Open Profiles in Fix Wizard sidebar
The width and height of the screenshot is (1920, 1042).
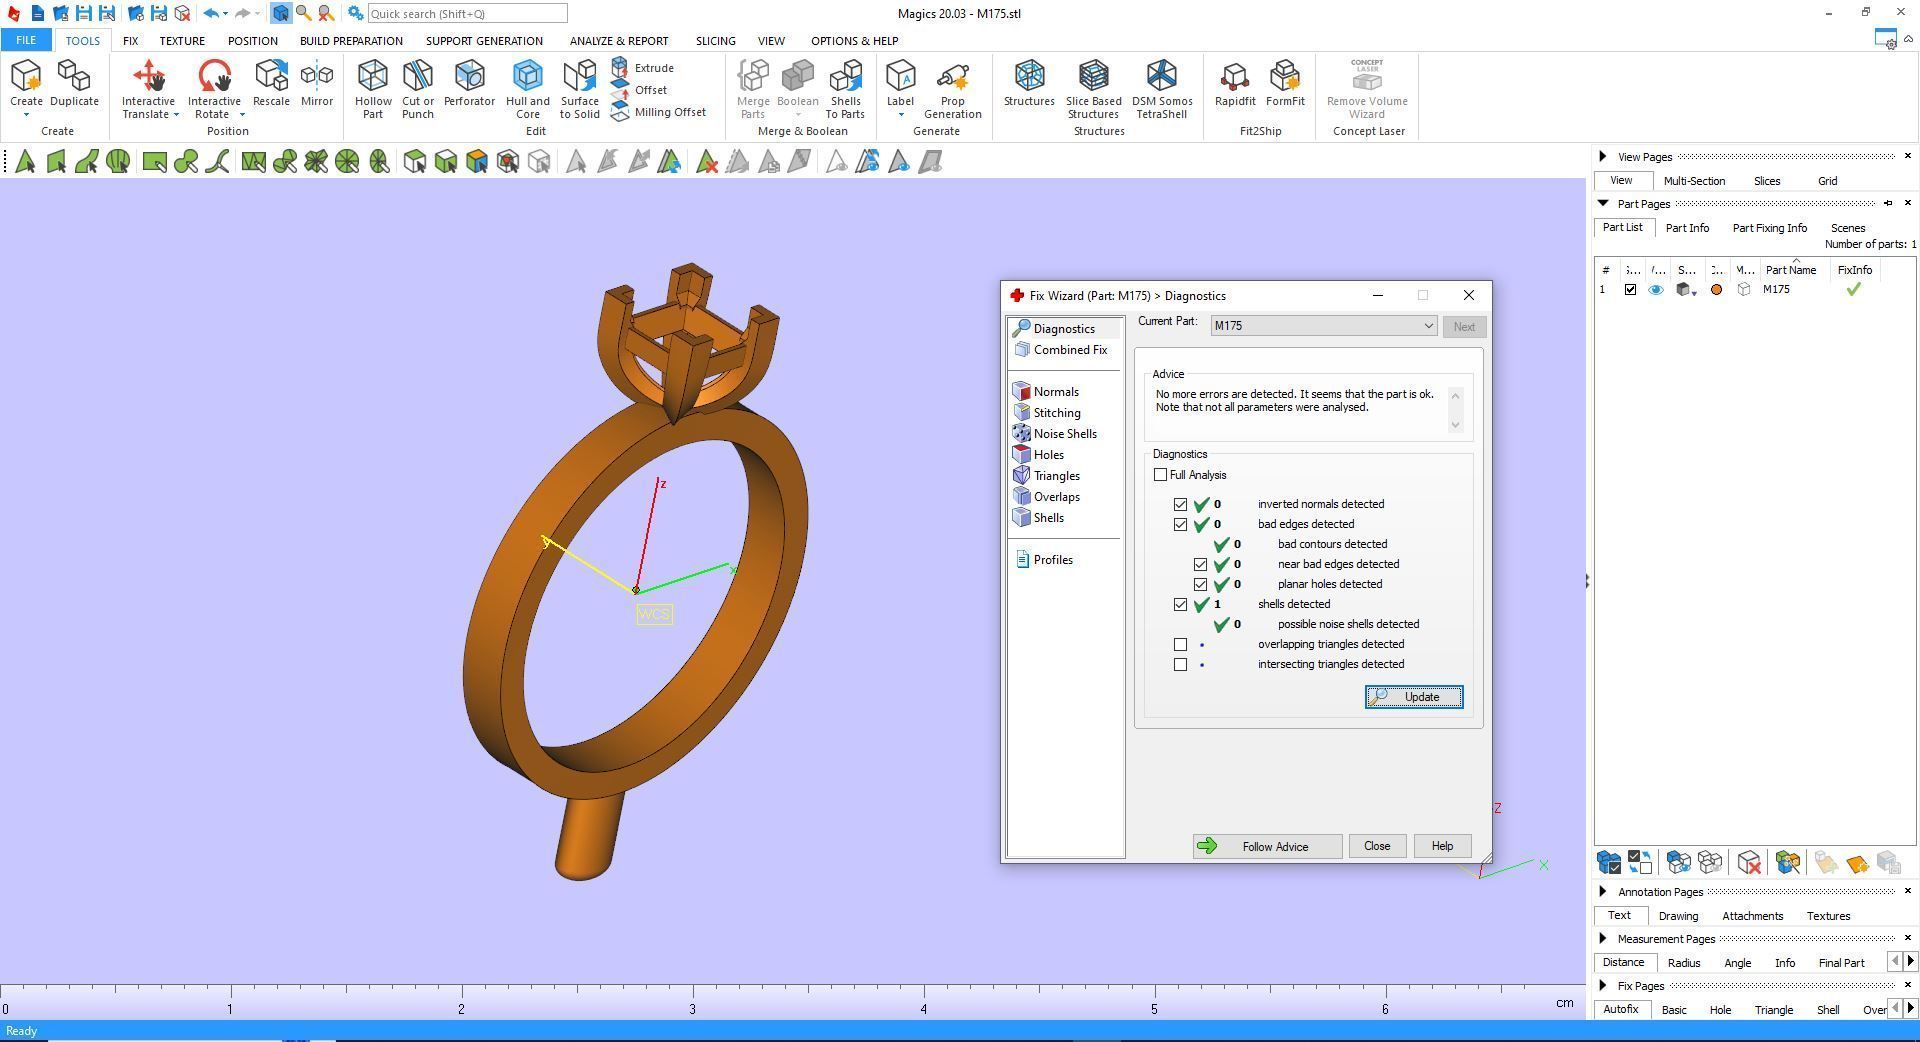[x=1044, y=560]
